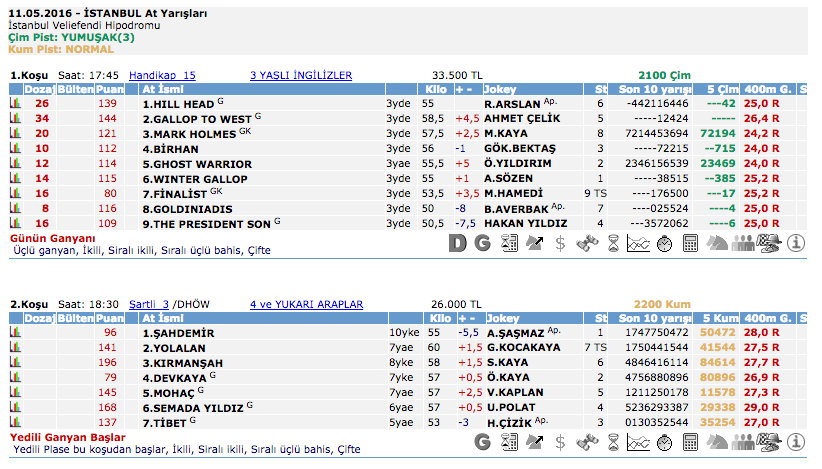This screenshot has width=822, height=469.
Task: Click the G icon in race 1 toolbar
Action: click(482, 242)
